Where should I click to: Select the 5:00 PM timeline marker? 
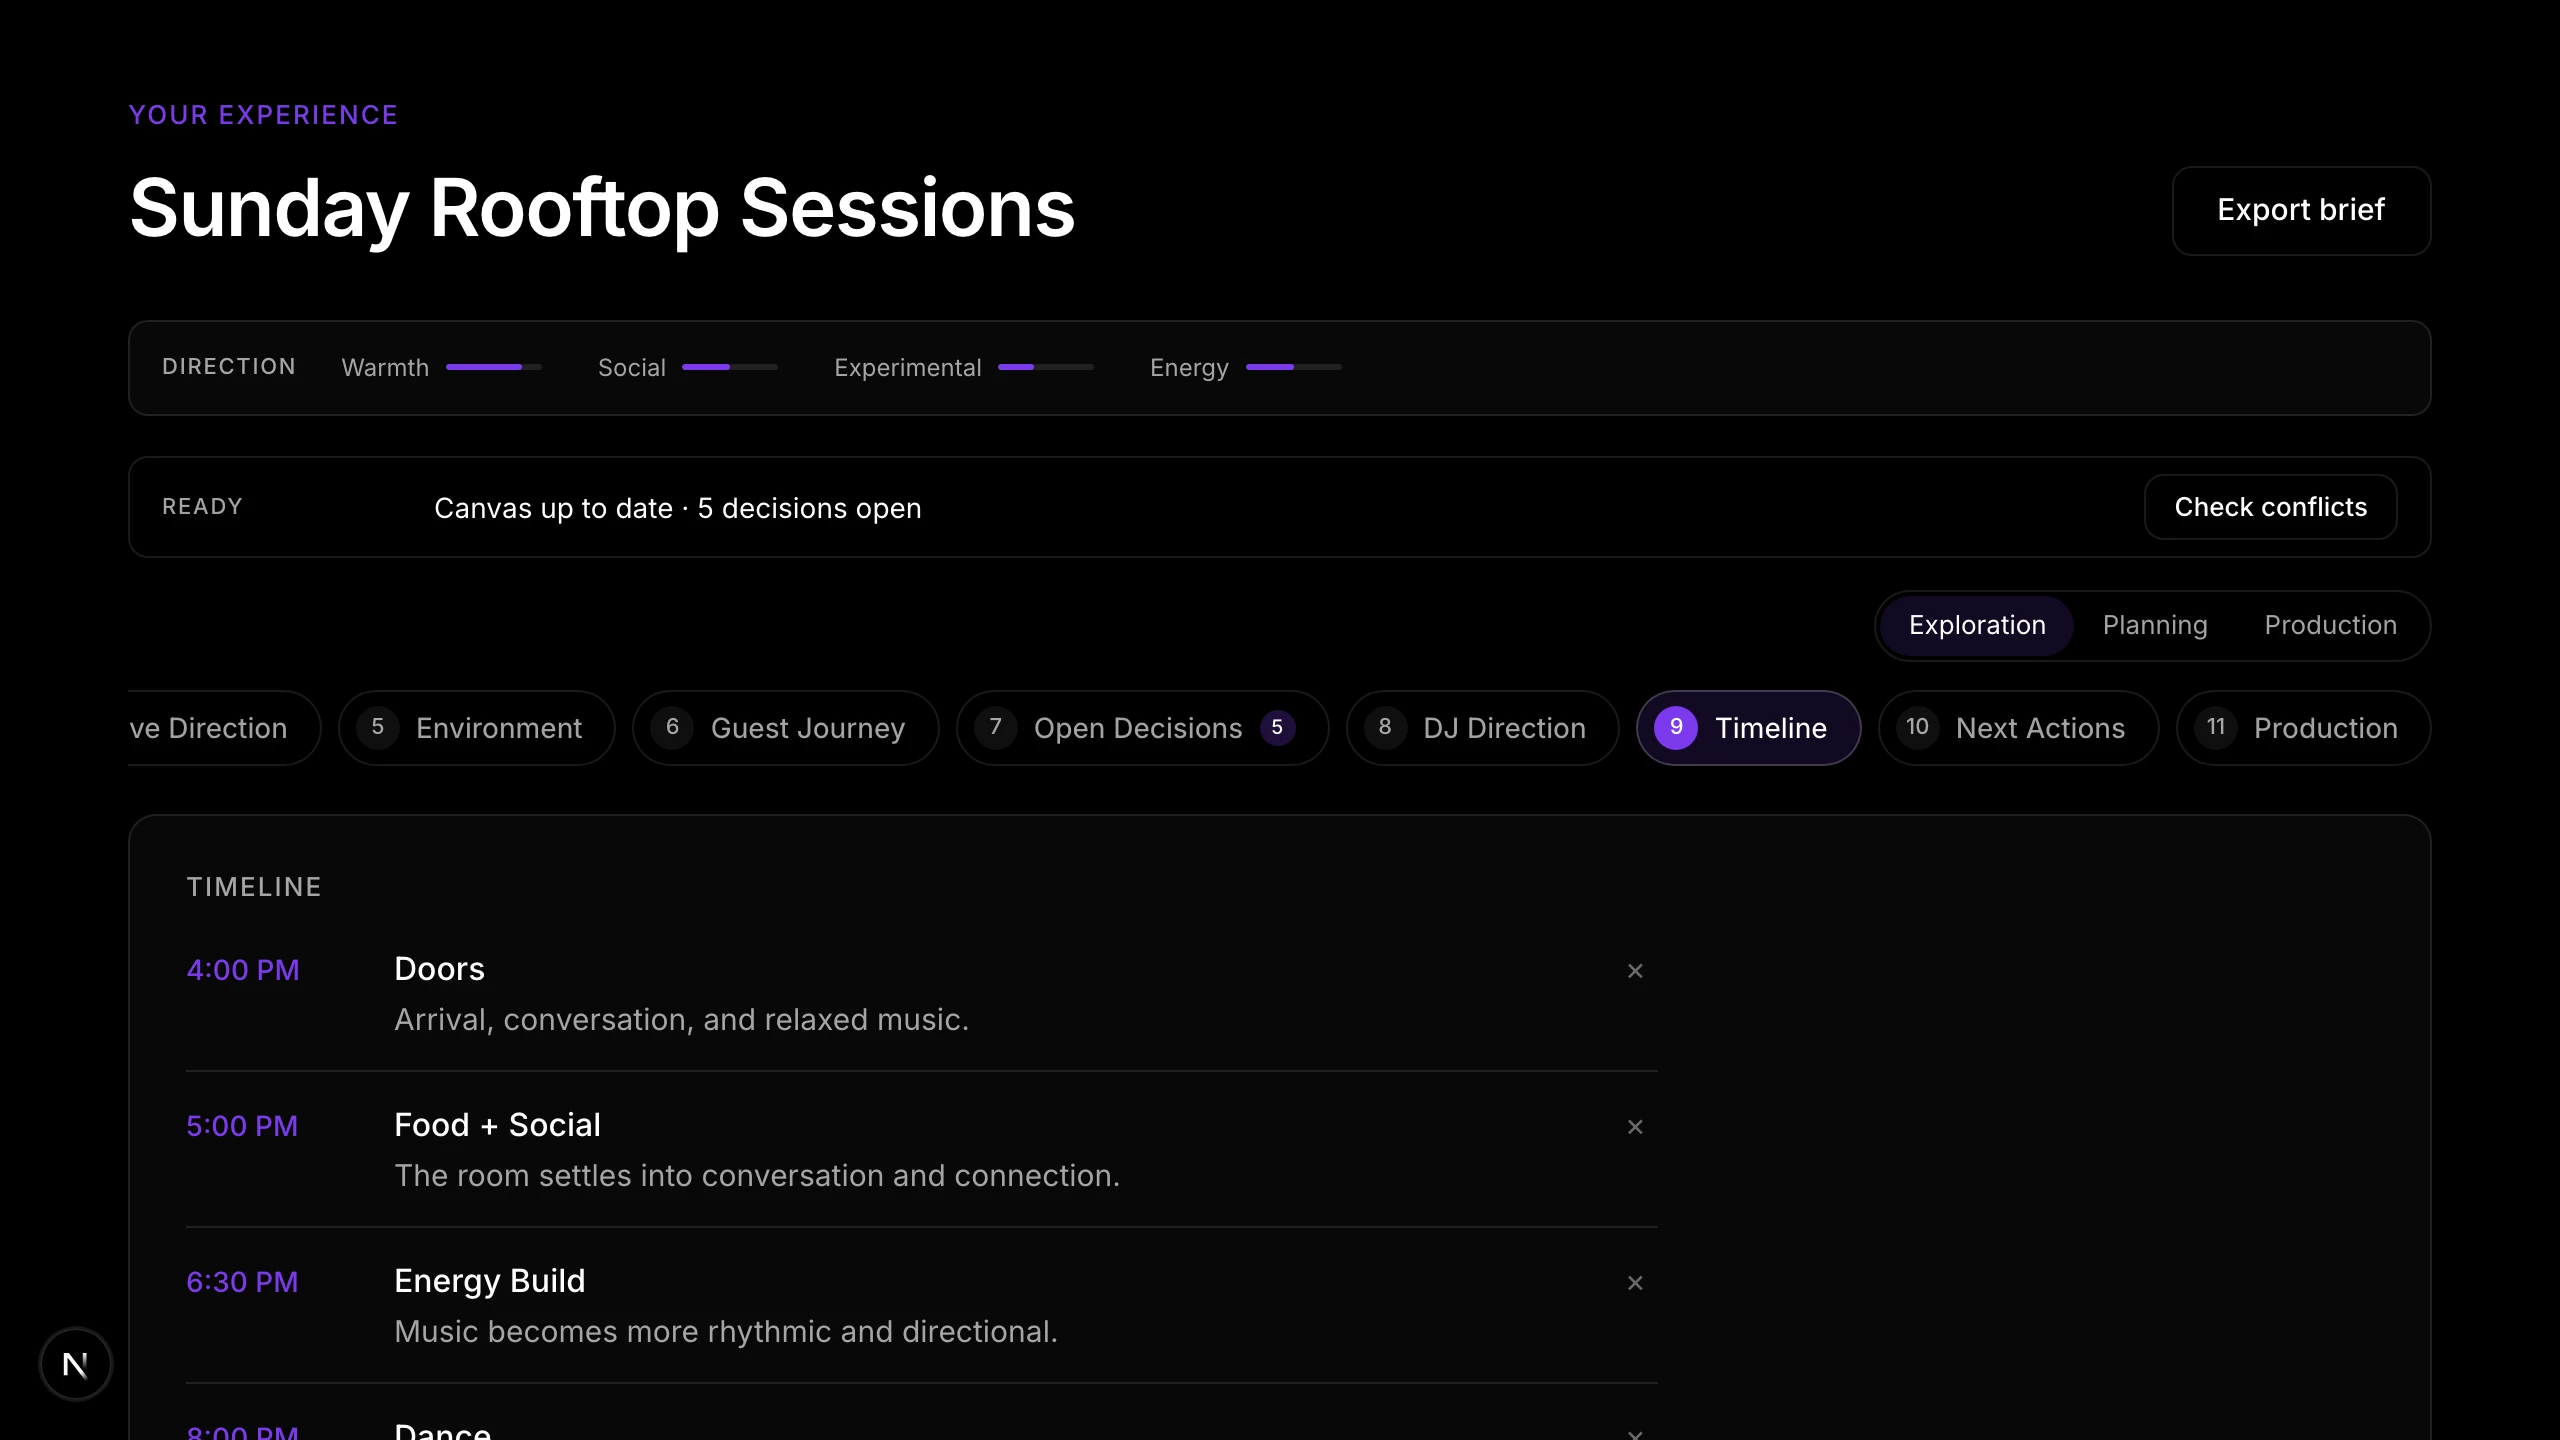[242, 1126]
